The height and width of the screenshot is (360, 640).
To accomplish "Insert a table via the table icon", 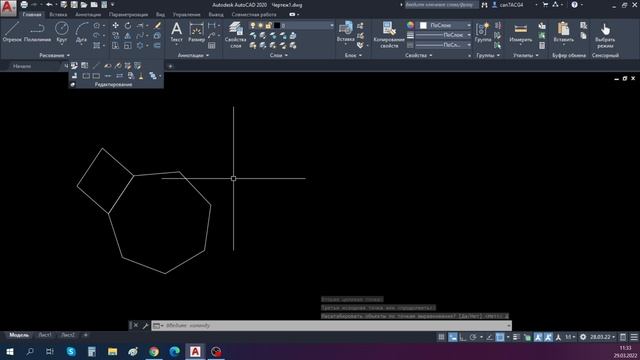I will [x=211, y=46].
